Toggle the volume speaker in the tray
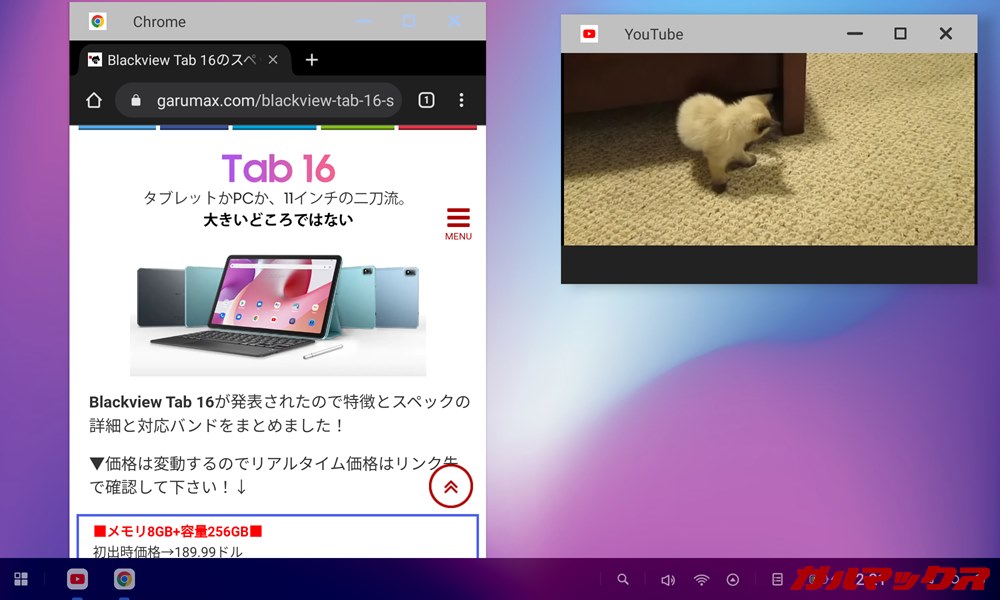The image size is (1000, 600). [668, 579]
